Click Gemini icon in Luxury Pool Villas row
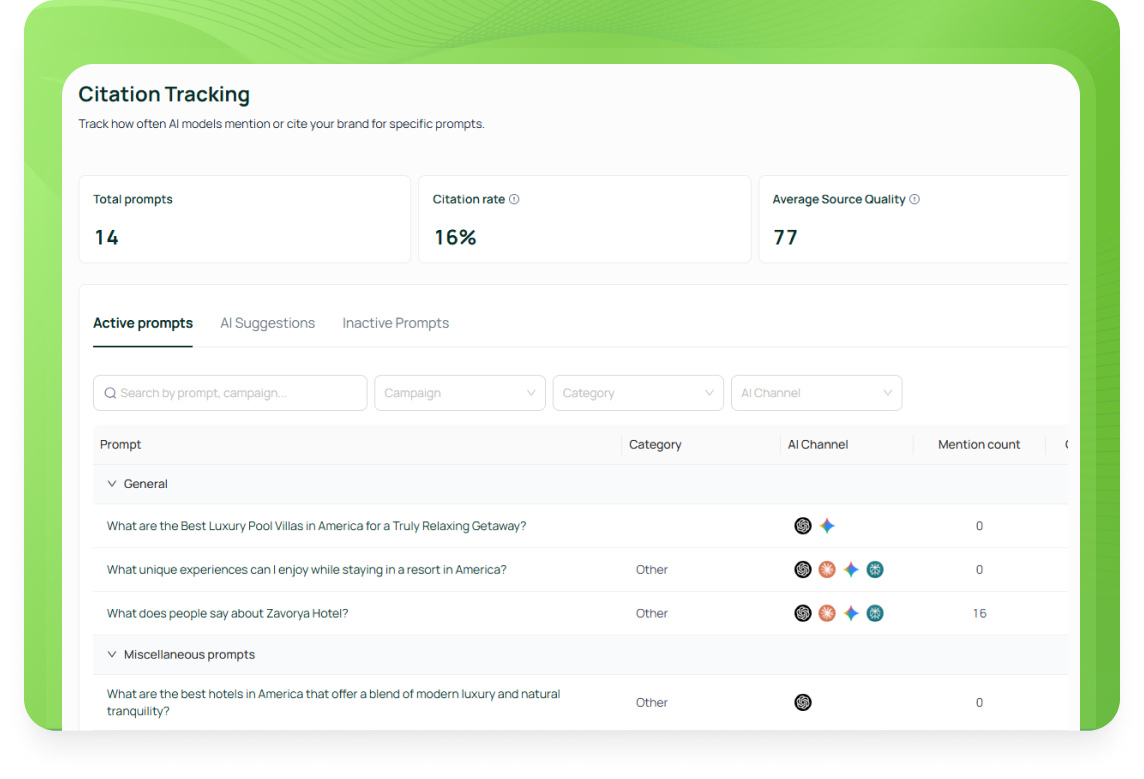This screenshot has height=779, width=1144. [x=827, y=526]
